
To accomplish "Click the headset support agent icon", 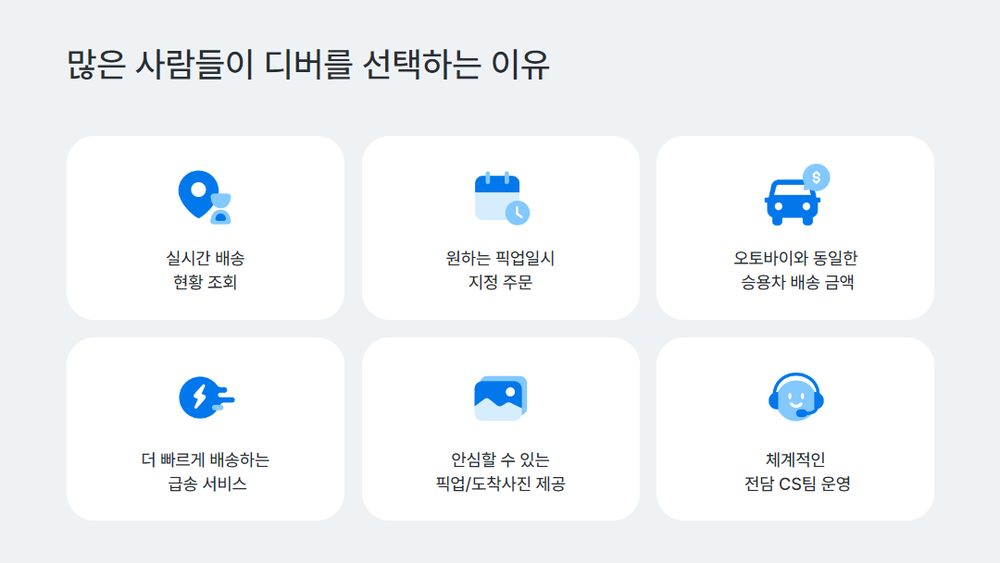I will 795,398.
